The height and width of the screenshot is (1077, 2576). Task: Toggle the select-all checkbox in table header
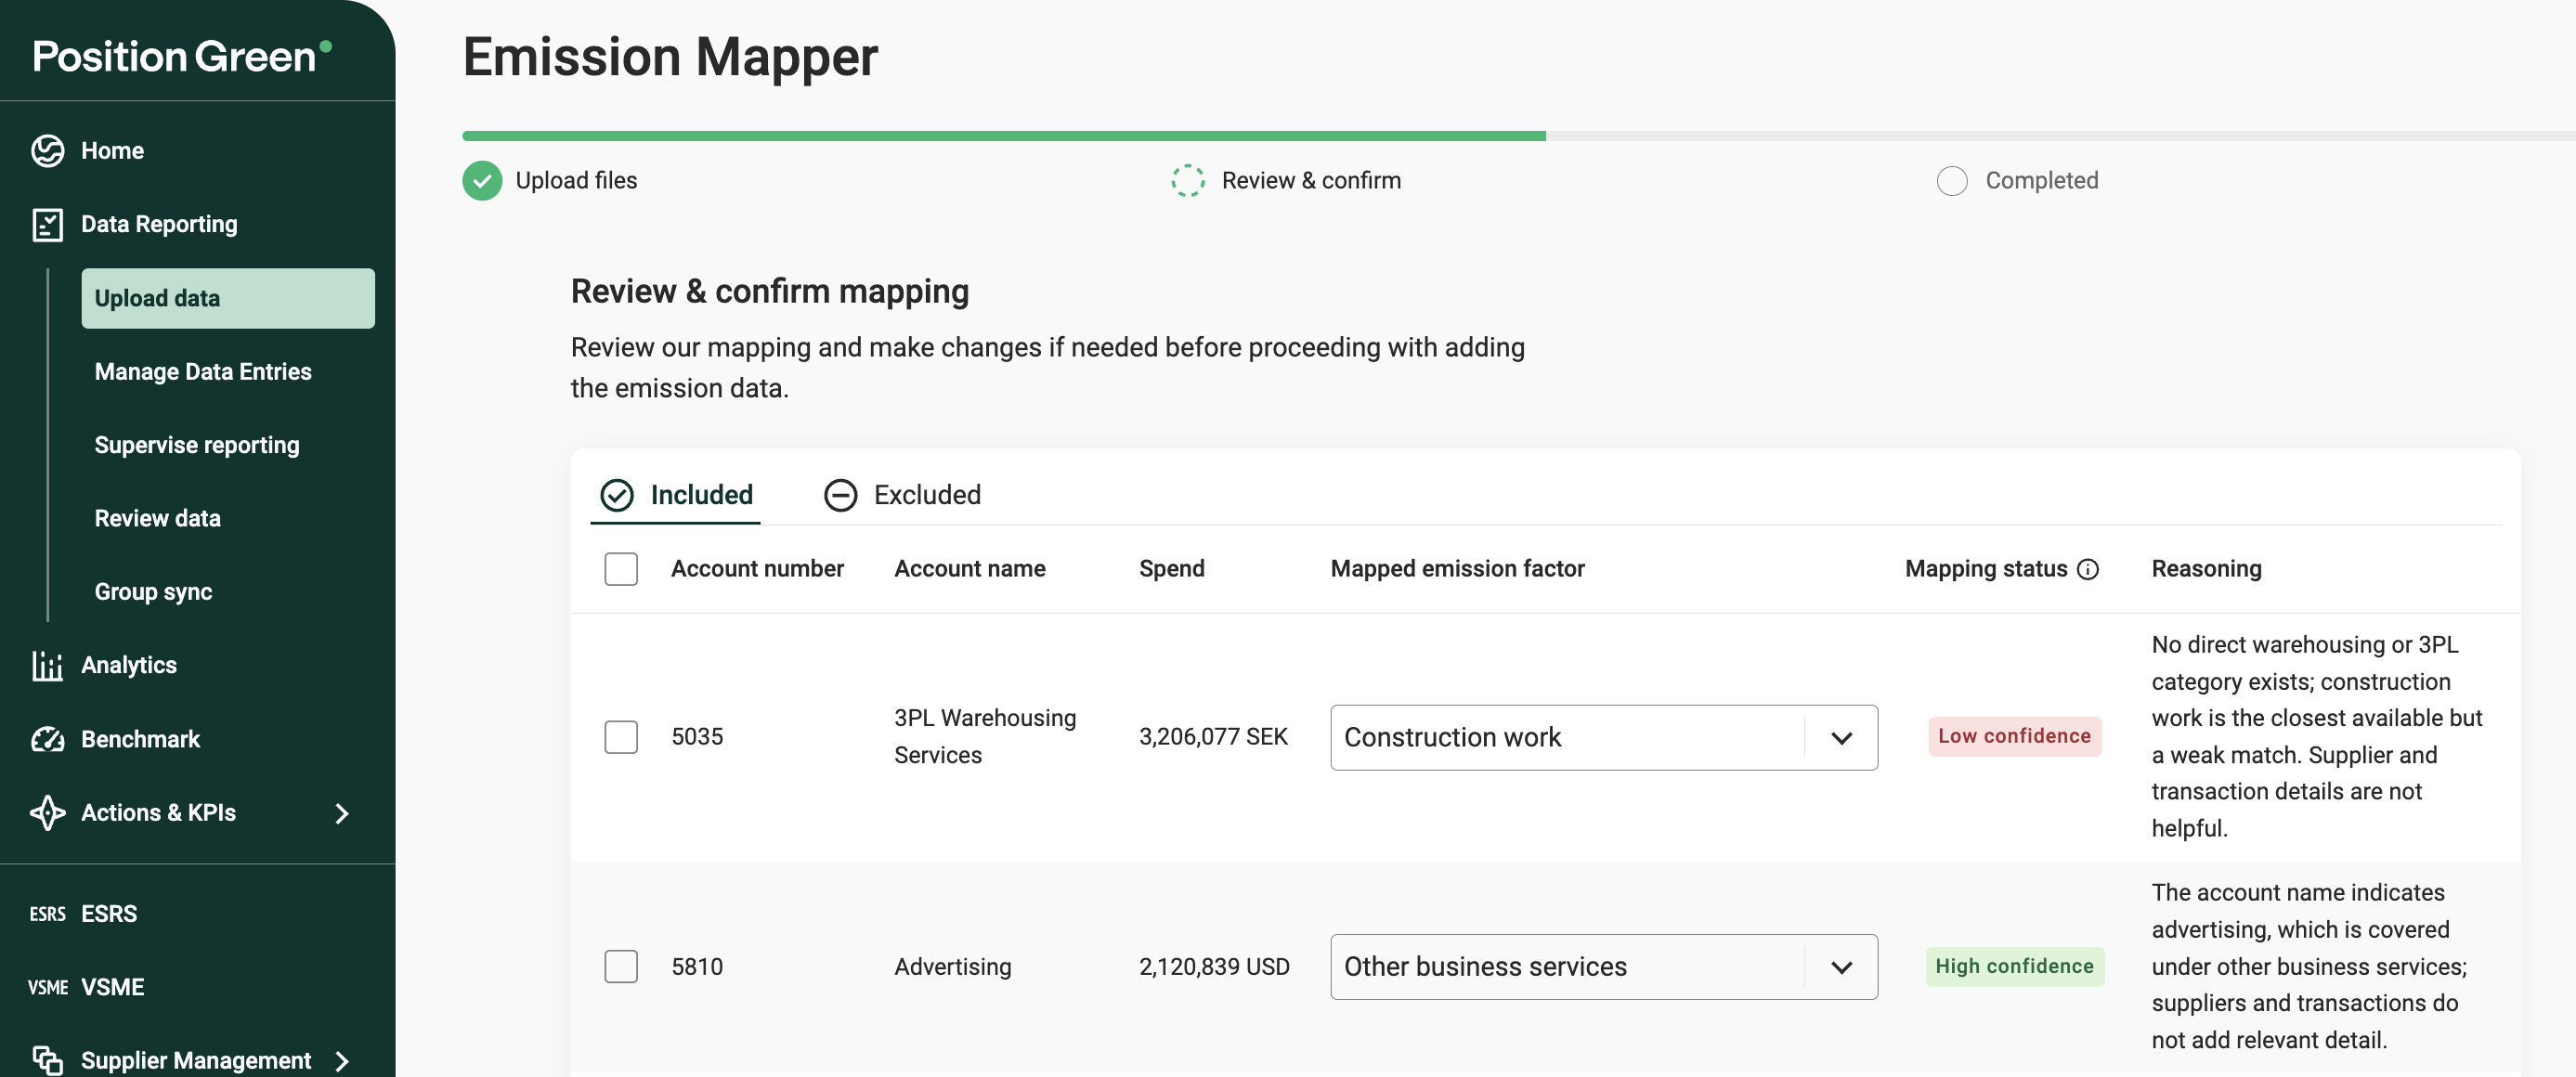click(x=621, y=569)
